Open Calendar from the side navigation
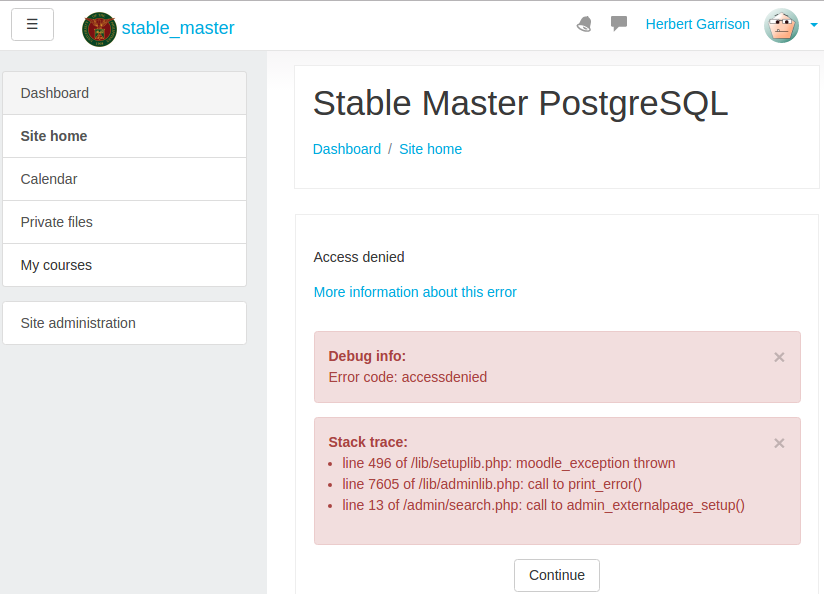This screenshot has height=594, width=824. click(125, 179)
